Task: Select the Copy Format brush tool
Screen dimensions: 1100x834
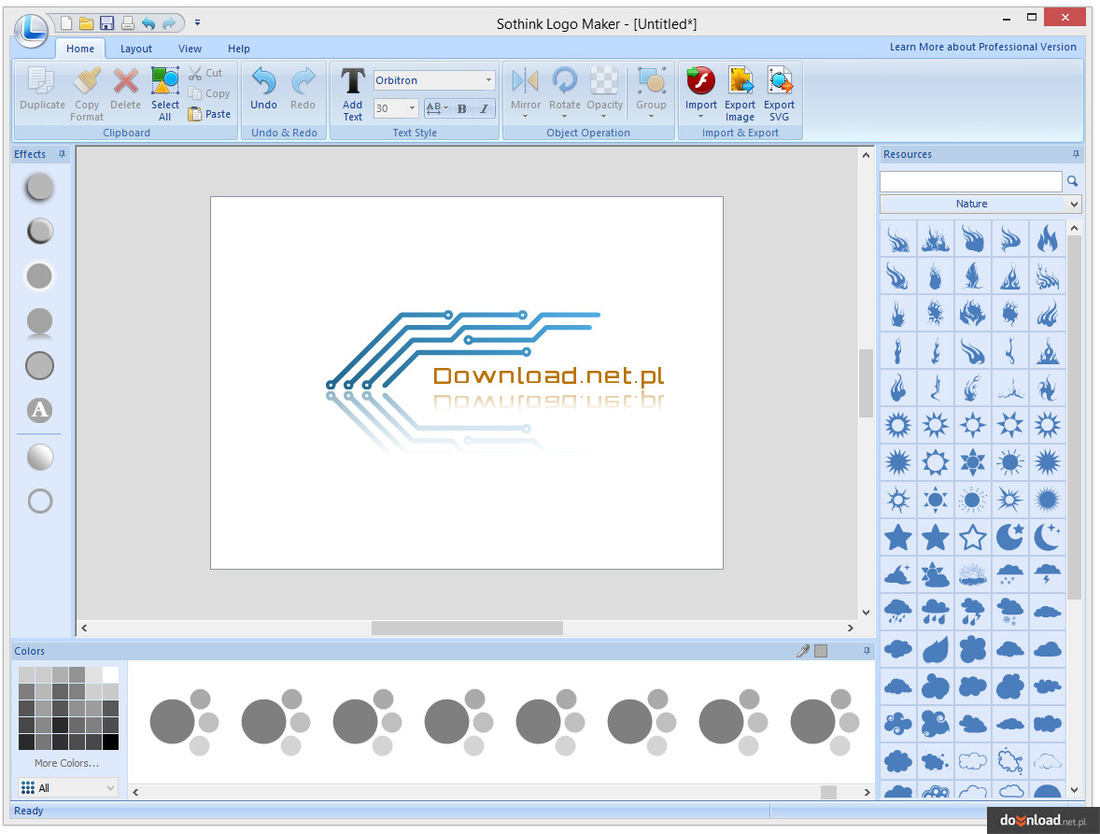Action: click(87, 94)
